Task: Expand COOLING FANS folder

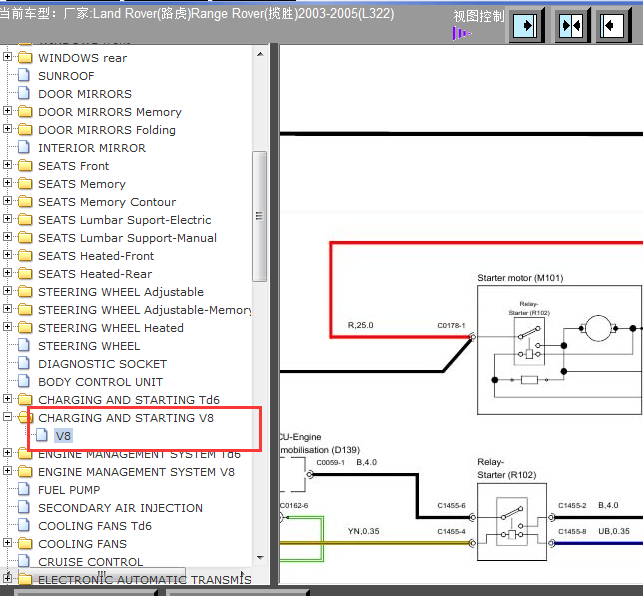Action: [x=7, y=543]
